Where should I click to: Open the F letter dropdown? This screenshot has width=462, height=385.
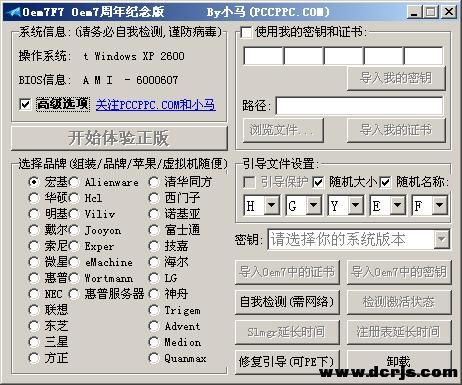(x=440, y=205)
